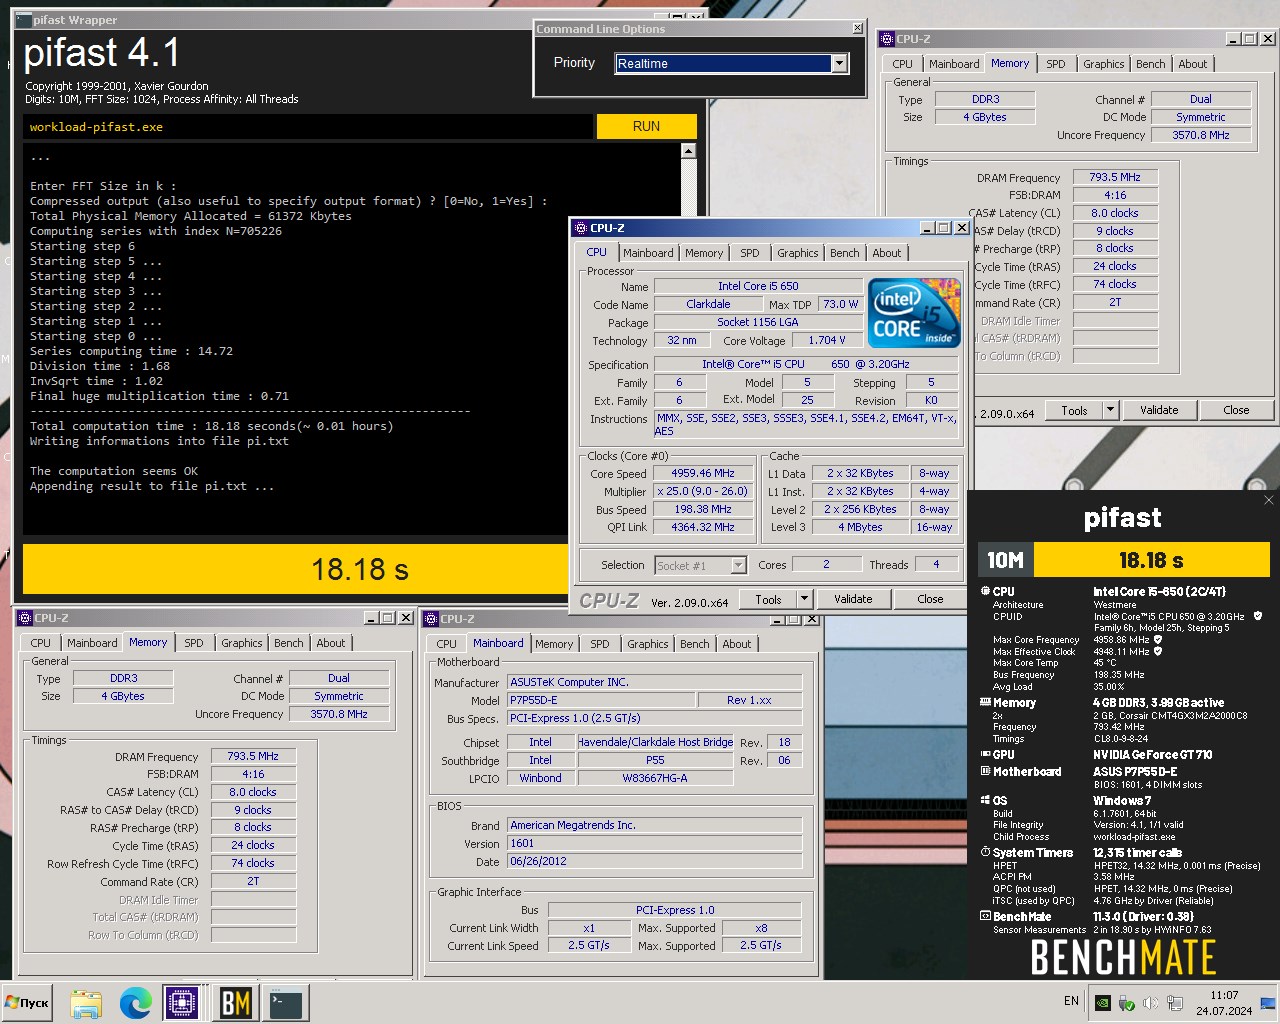Expand Tools arrow in CPU tab CPU-Z window
Image resolution: width=1280 pixels, height=1024 pixels.
(804, 599)
